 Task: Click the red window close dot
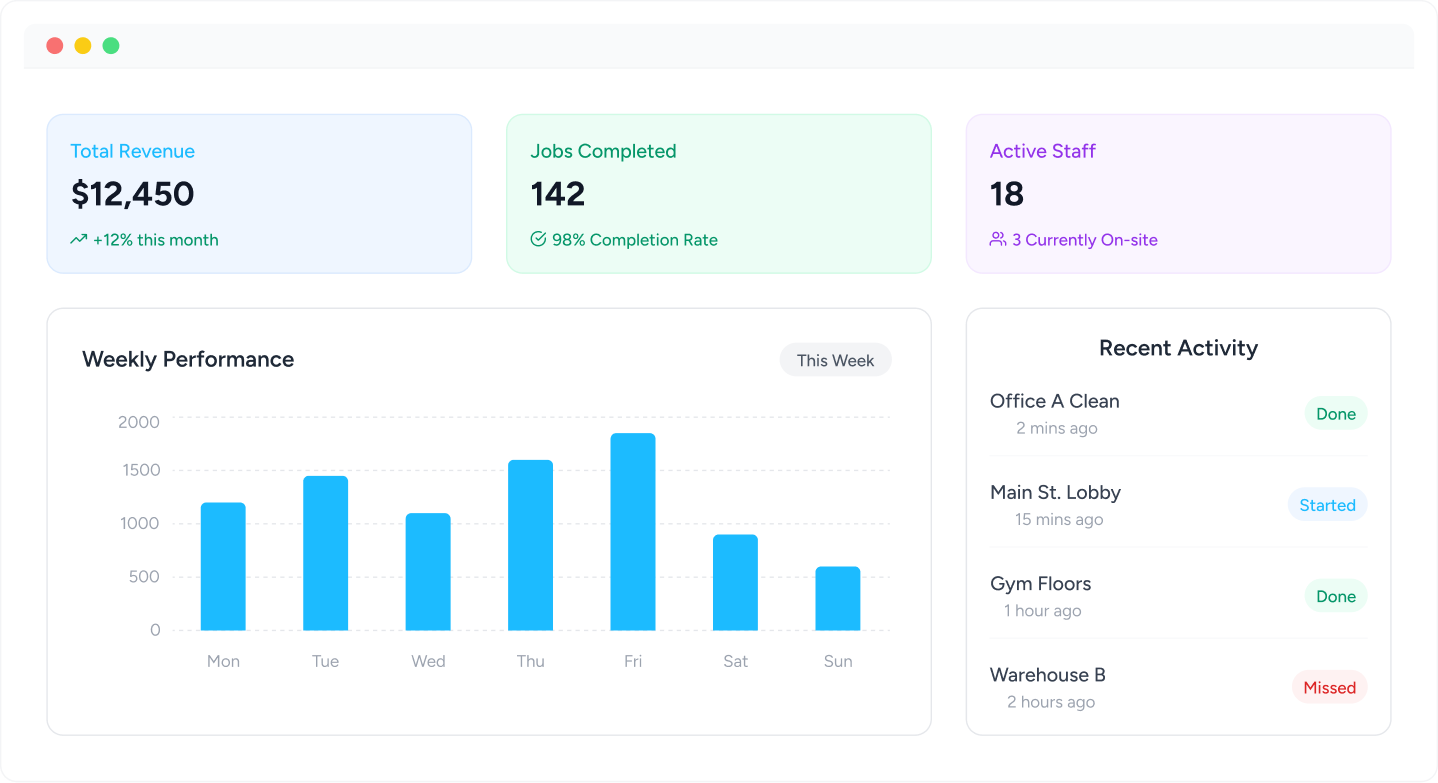pos(55,46)
